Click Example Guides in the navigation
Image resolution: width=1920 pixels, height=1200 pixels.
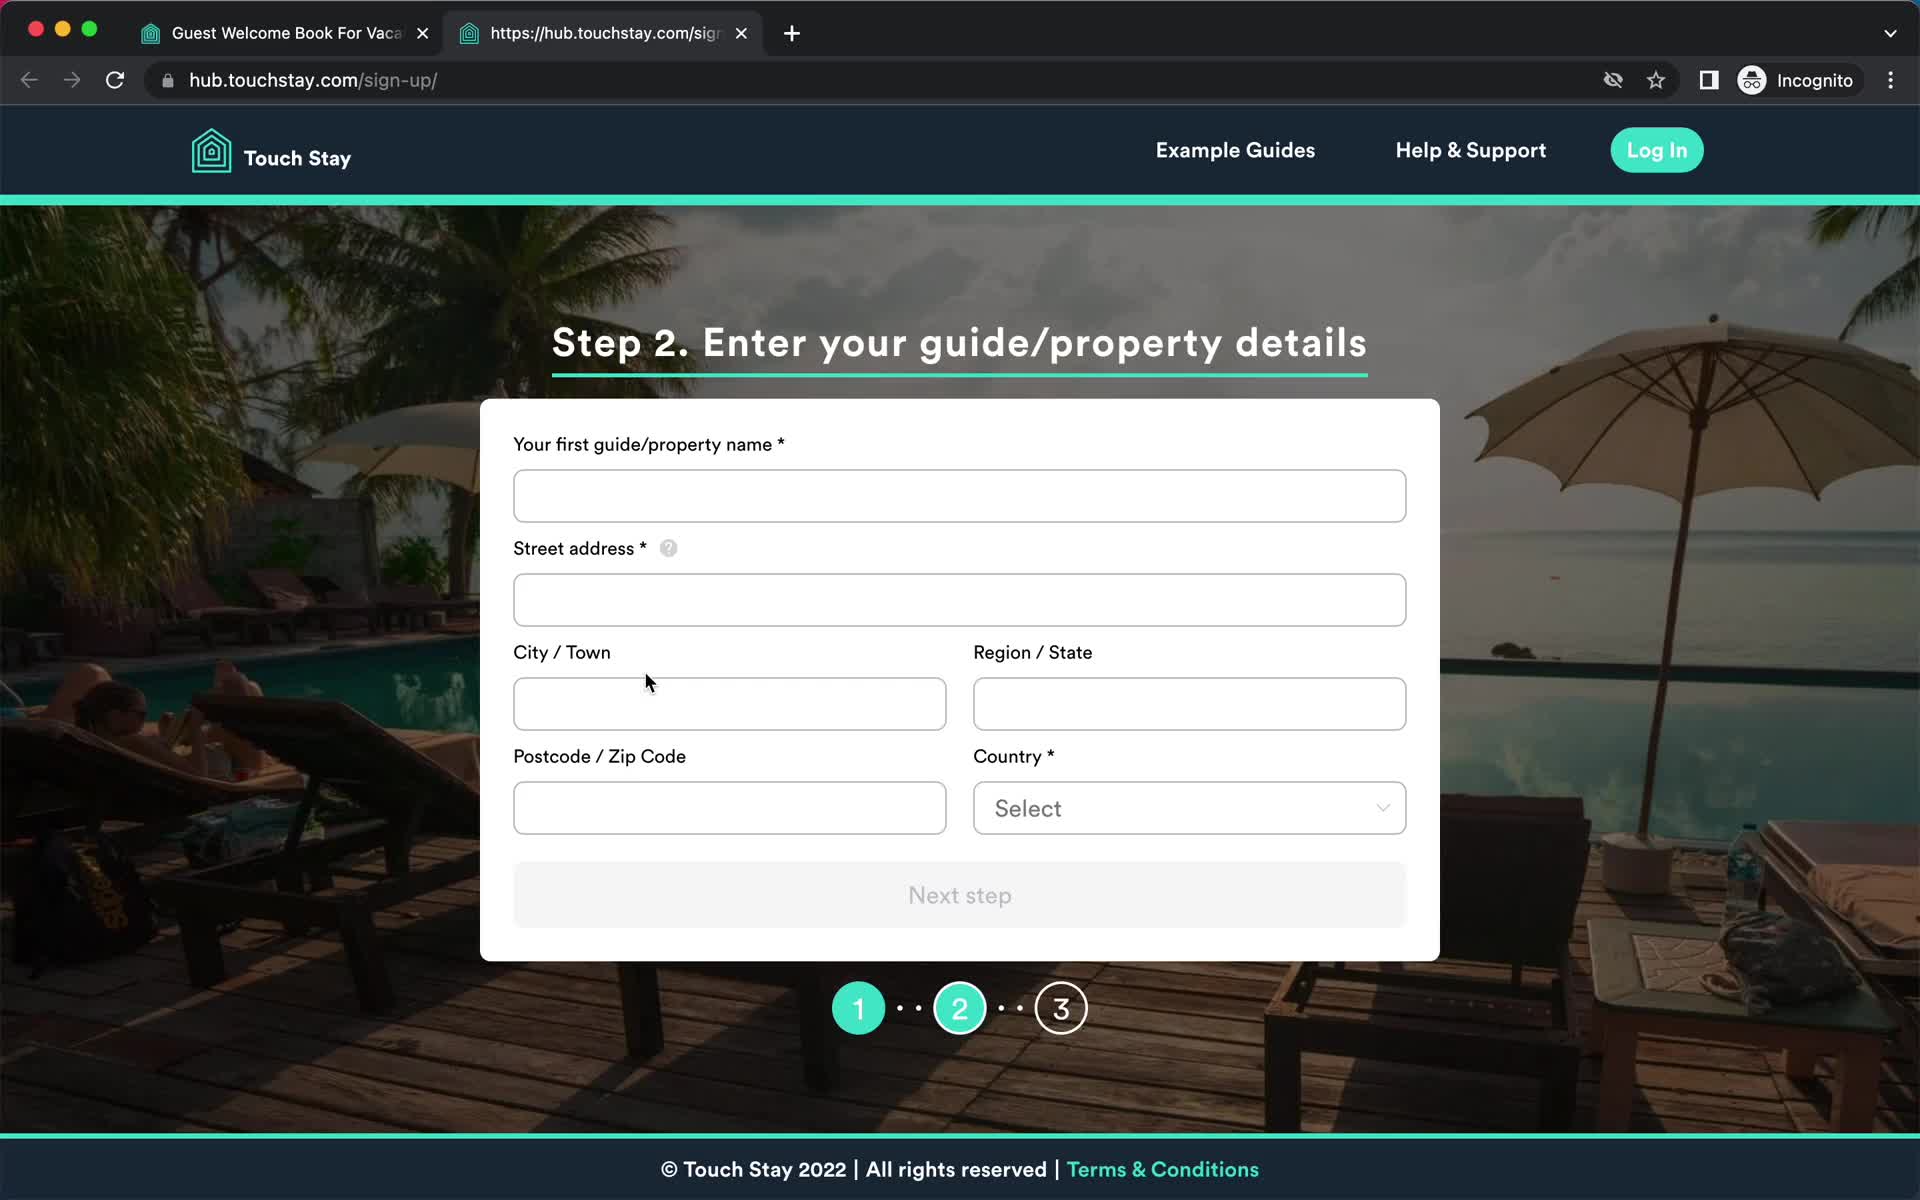[1235, 150]
